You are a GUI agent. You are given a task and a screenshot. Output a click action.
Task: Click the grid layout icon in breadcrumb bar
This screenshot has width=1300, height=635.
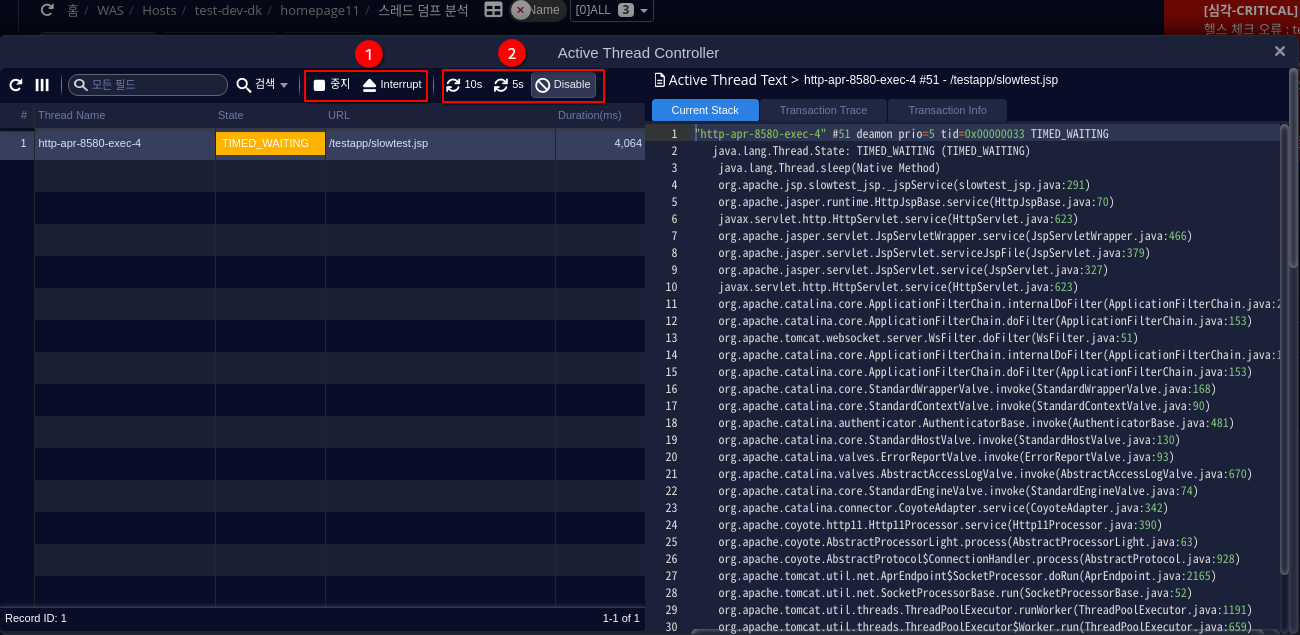[493, 10]
